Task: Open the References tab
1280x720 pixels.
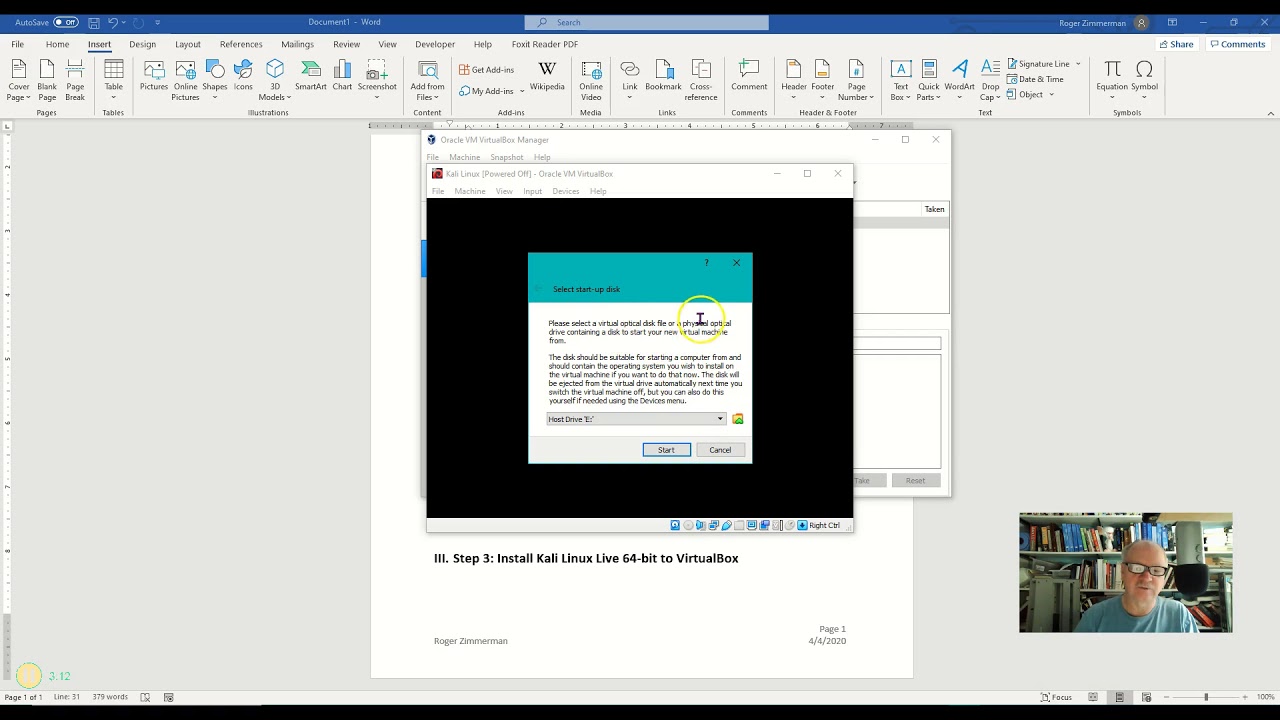Action: point(241,44)
